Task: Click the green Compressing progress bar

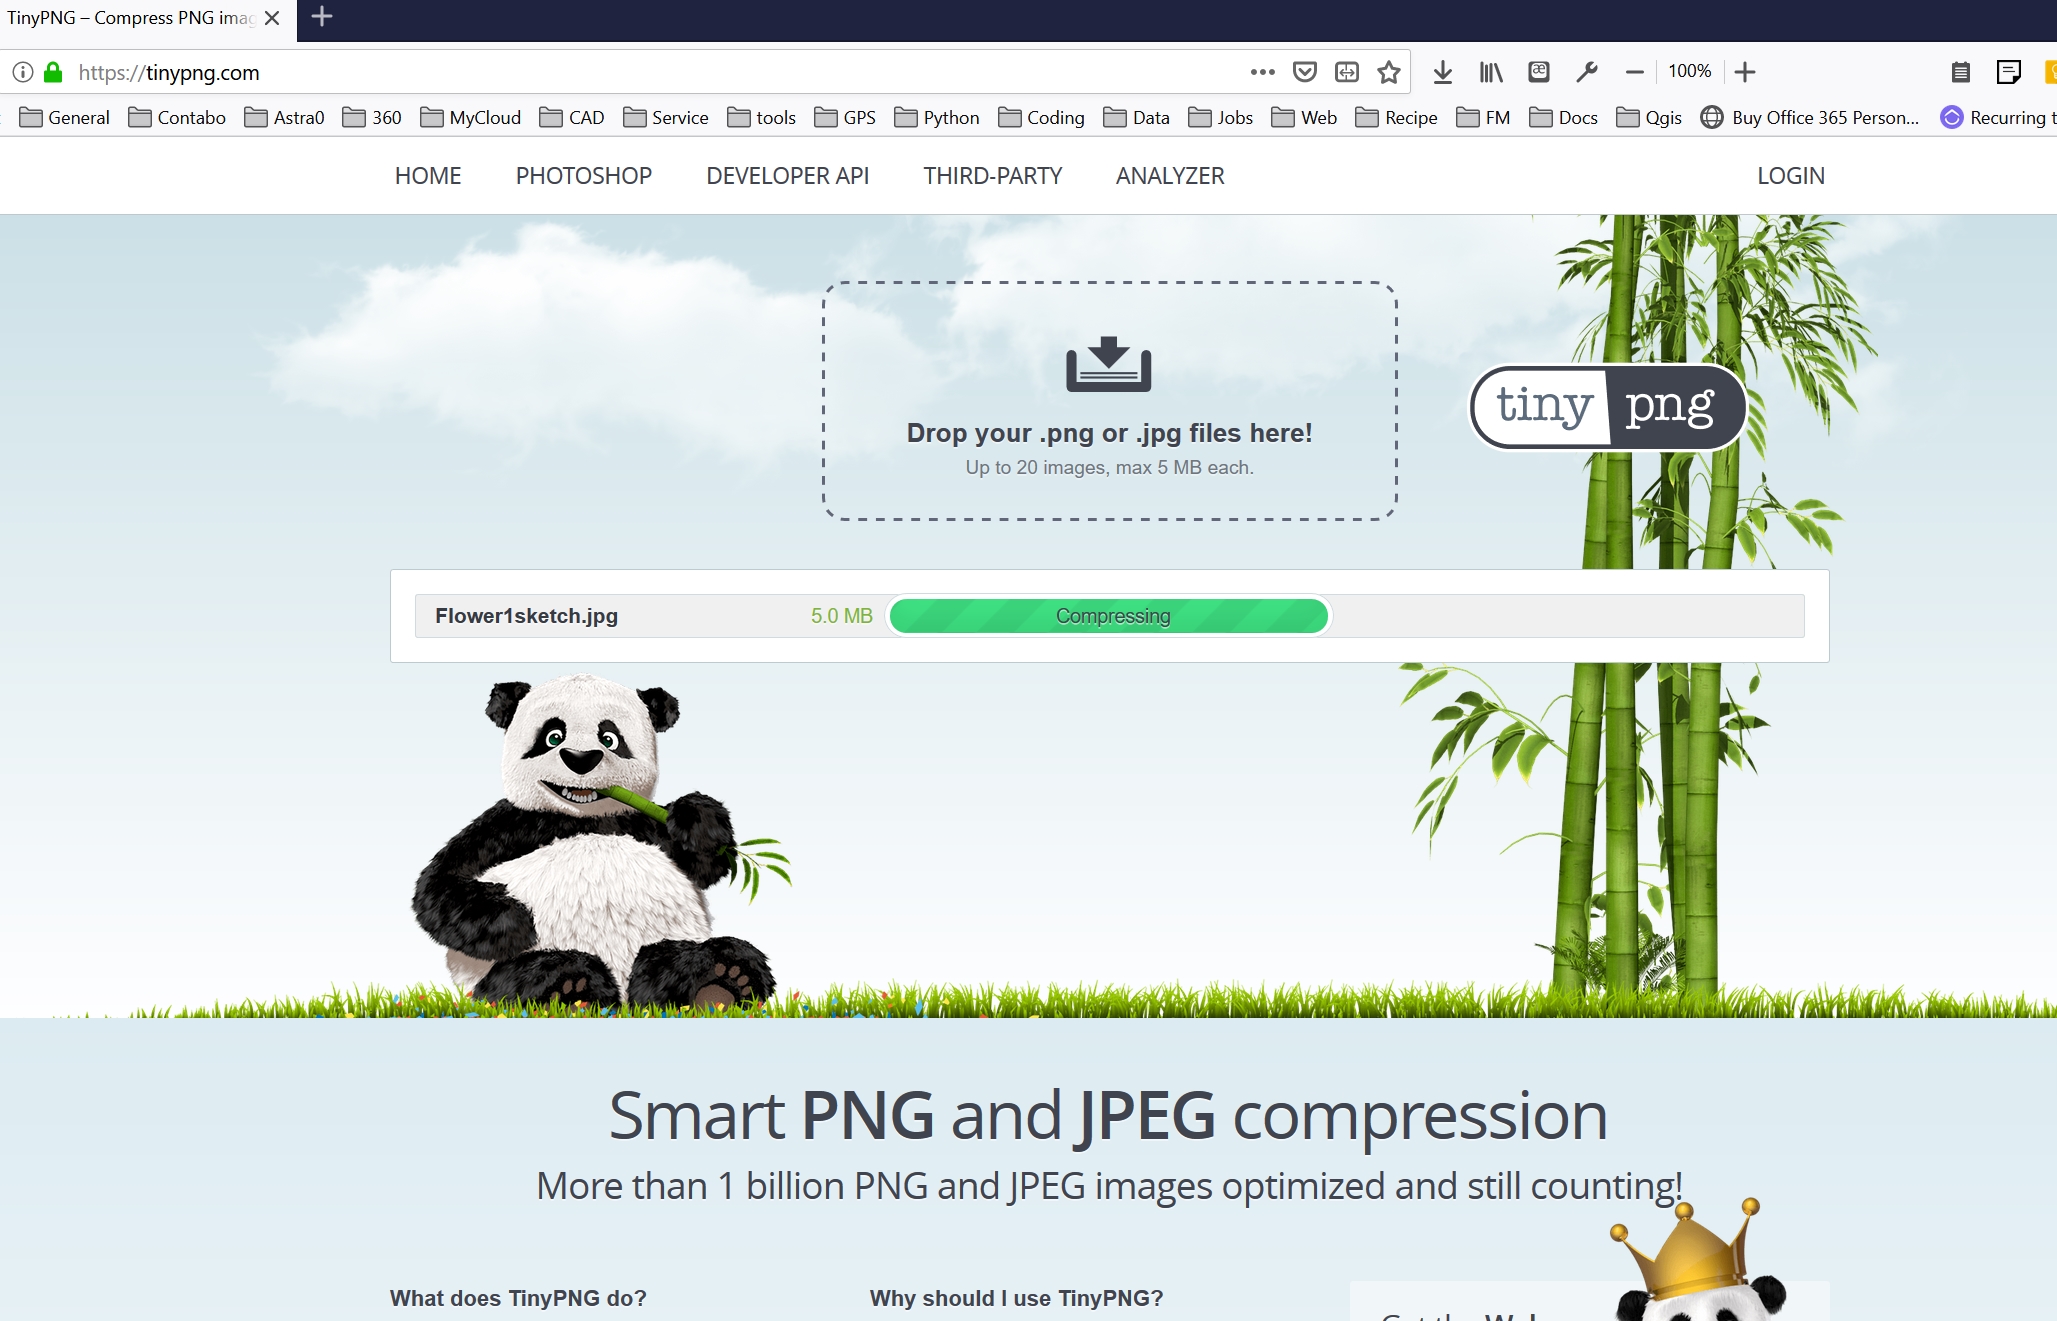Action: (1109, 616)
